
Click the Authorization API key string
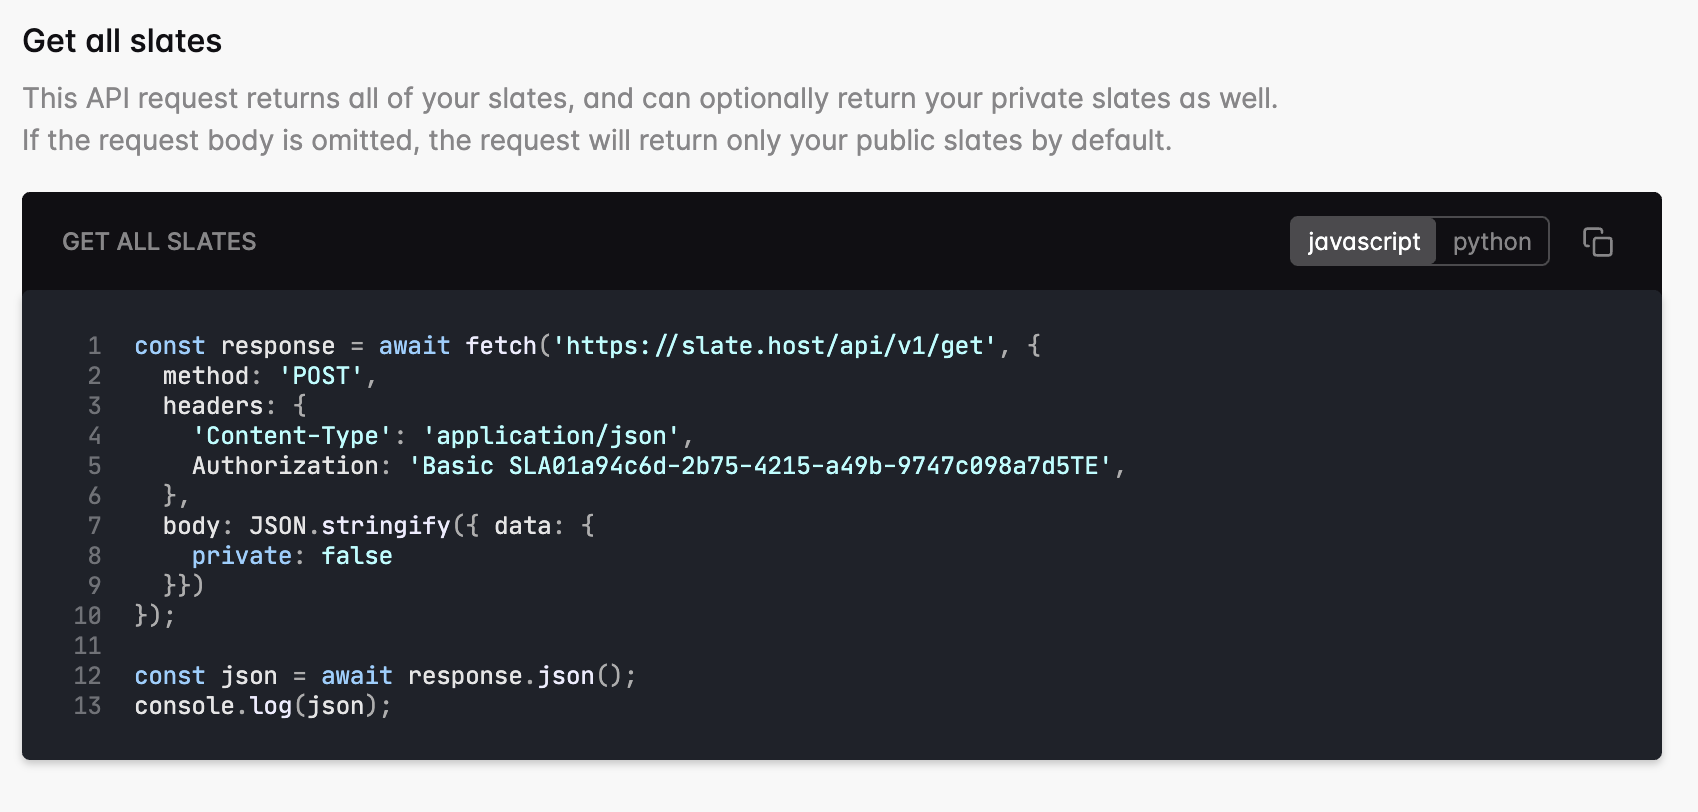pos(760,466)
